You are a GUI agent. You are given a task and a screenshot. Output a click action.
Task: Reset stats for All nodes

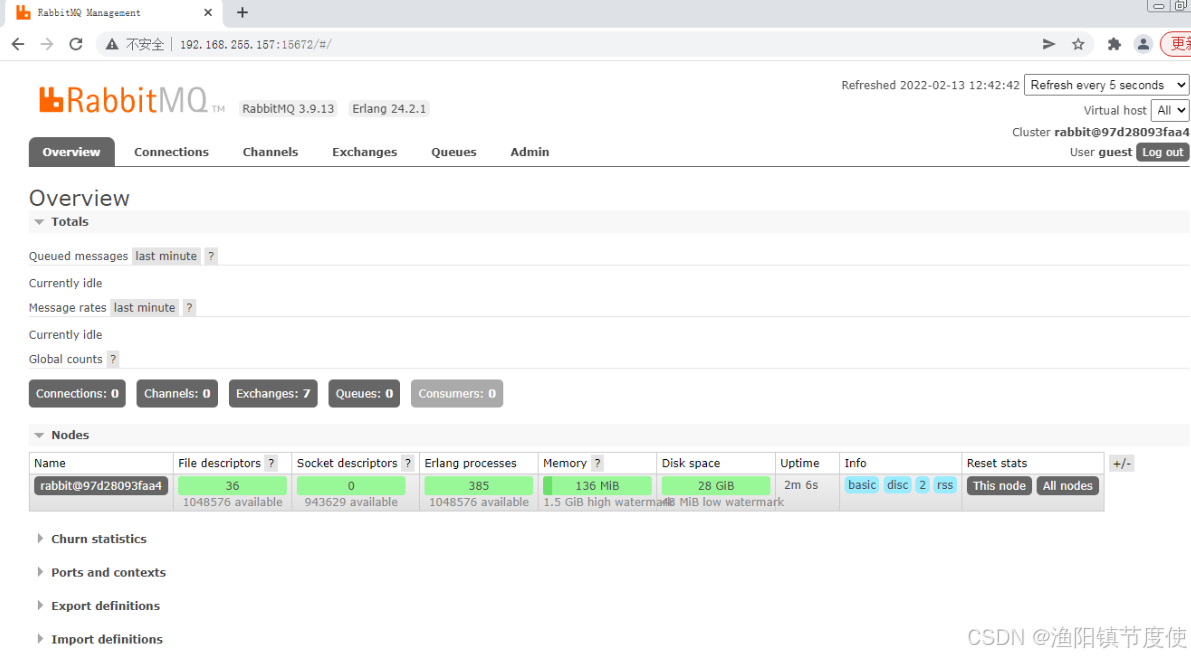[x=1067, y=486]
